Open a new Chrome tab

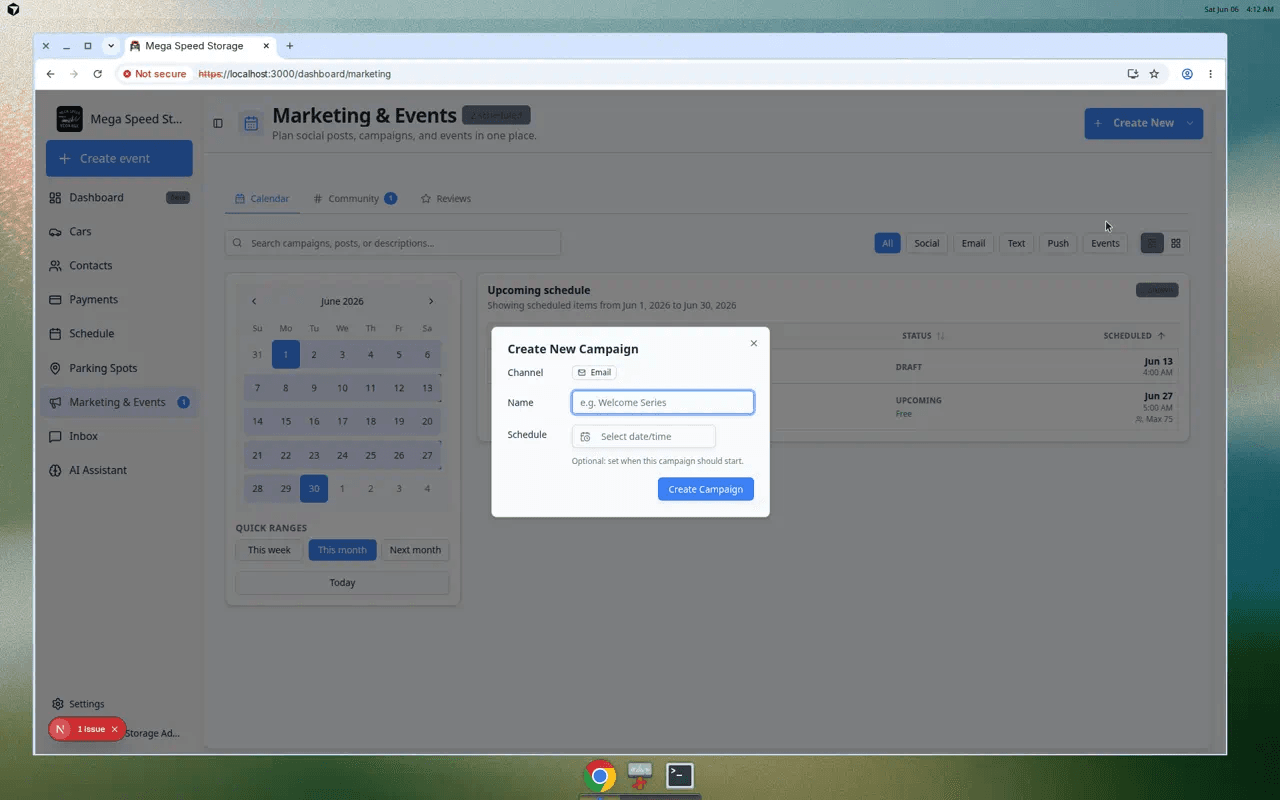290,46
